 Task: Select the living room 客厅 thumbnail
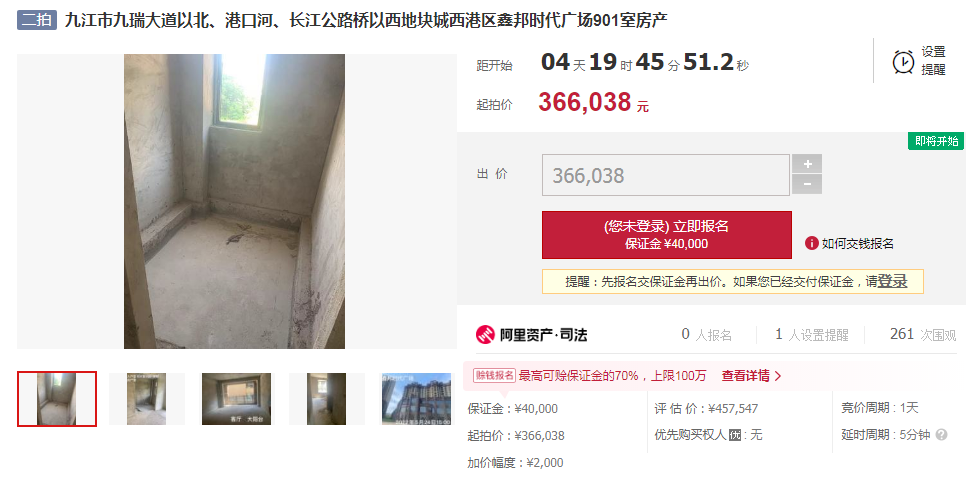(237, 398)
